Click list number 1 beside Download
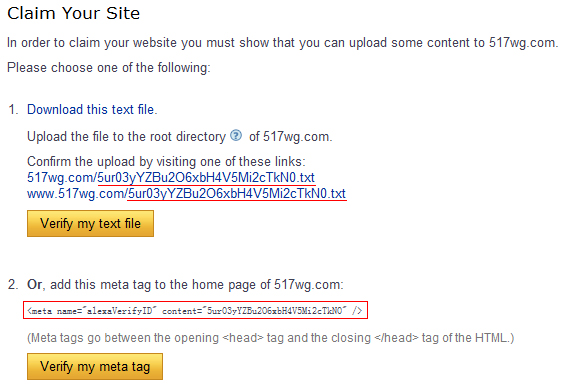The width and height of the screenshot is (562, 385). (x=13, y=109)
